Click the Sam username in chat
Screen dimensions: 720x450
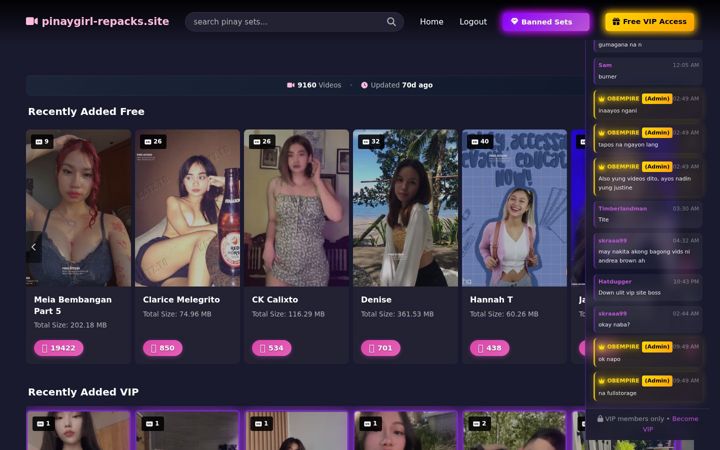pyautogui.click(x=605, y=65)
